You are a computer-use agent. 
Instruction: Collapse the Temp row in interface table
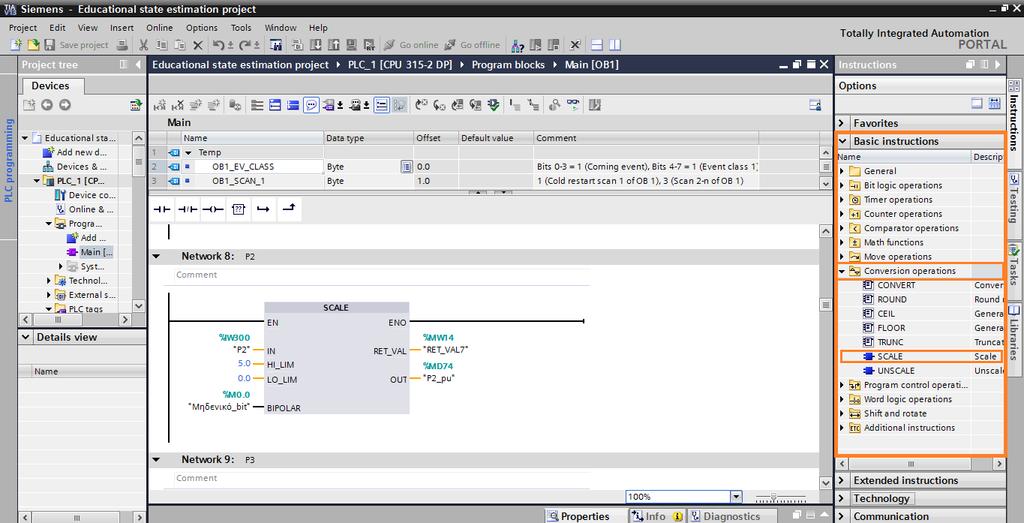coord(189,152)
